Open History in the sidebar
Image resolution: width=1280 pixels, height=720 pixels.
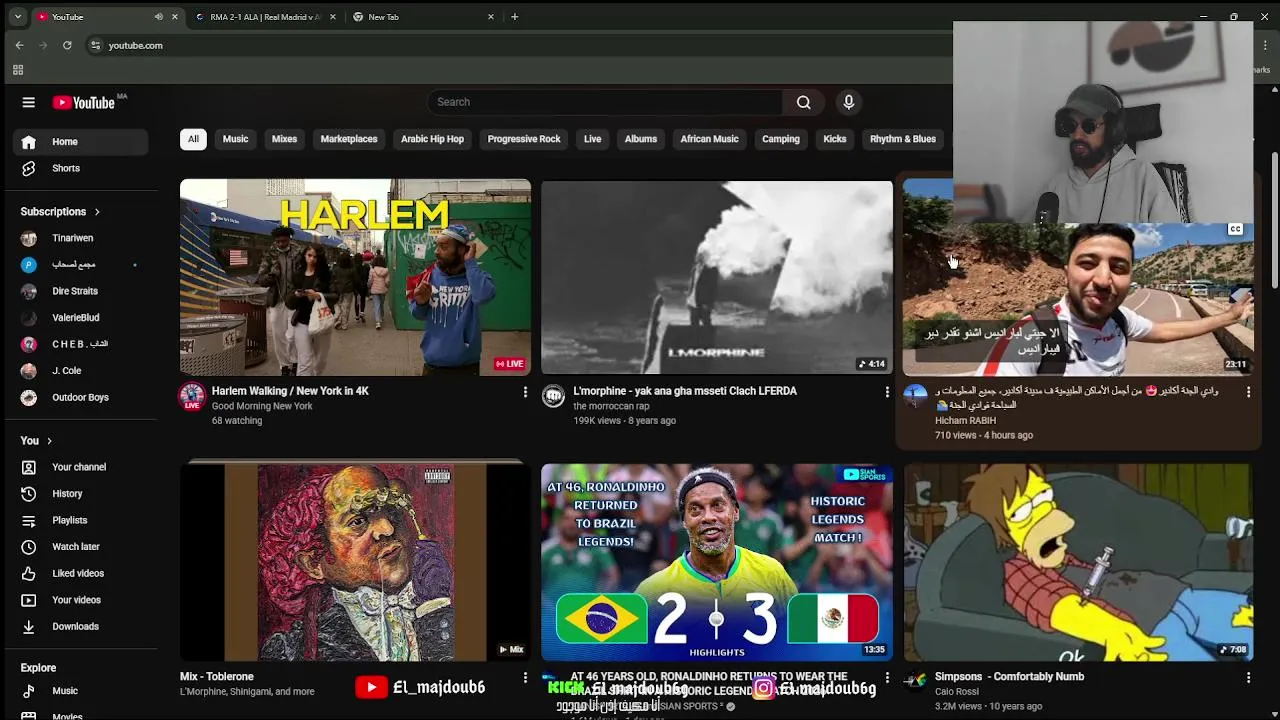coord(80,494)
